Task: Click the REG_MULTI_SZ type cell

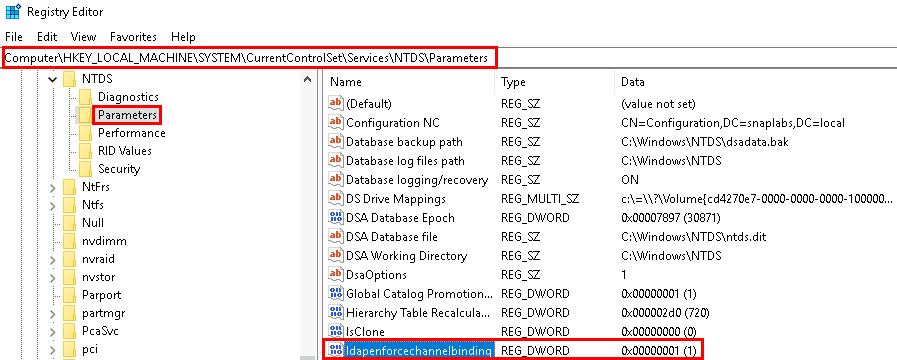Action: coord(540,199)
